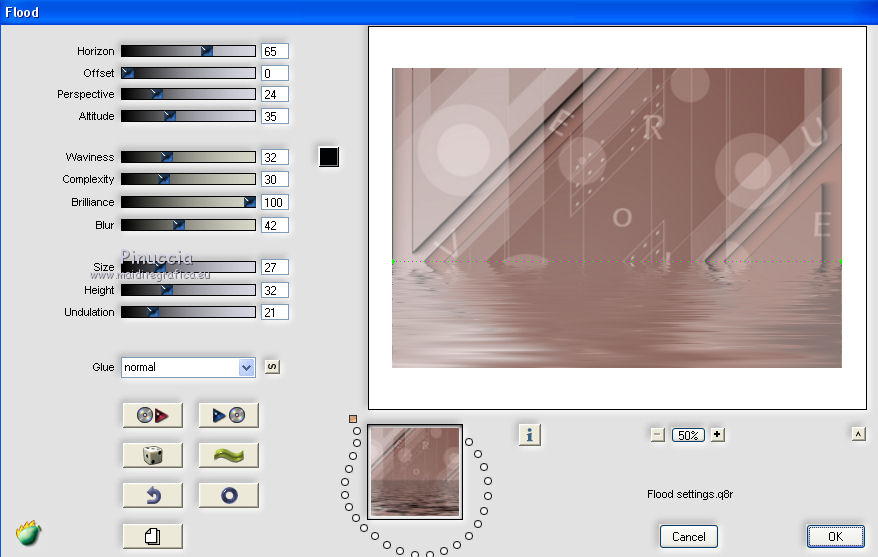Click the Flaming Pear logo icon
The image size is (878, 557).
[x=29, y=533]
